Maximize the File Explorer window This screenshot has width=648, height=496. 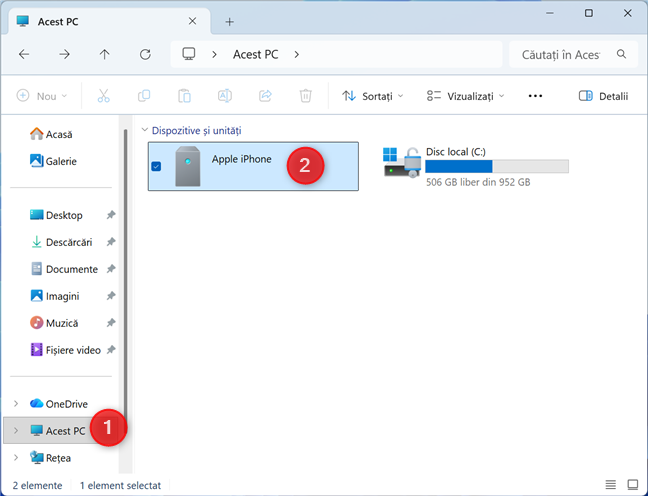(x=588, y=13)
